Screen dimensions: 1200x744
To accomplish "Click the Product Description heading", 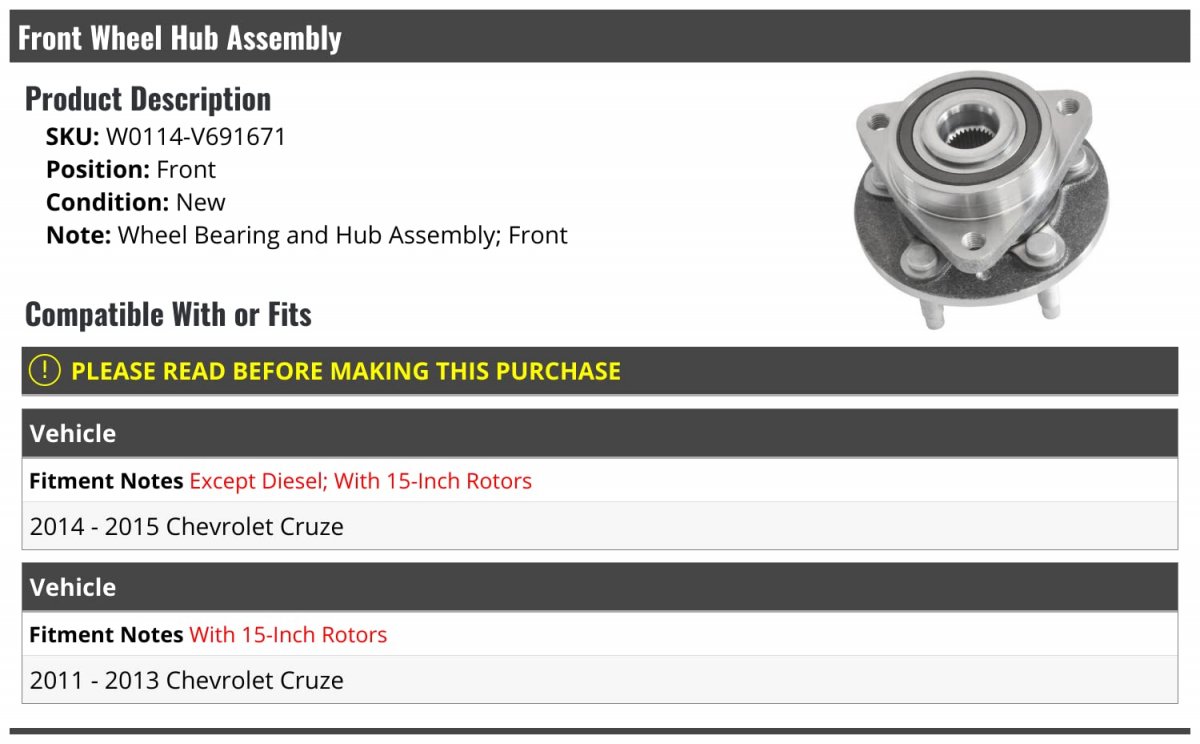I will 148,99.
